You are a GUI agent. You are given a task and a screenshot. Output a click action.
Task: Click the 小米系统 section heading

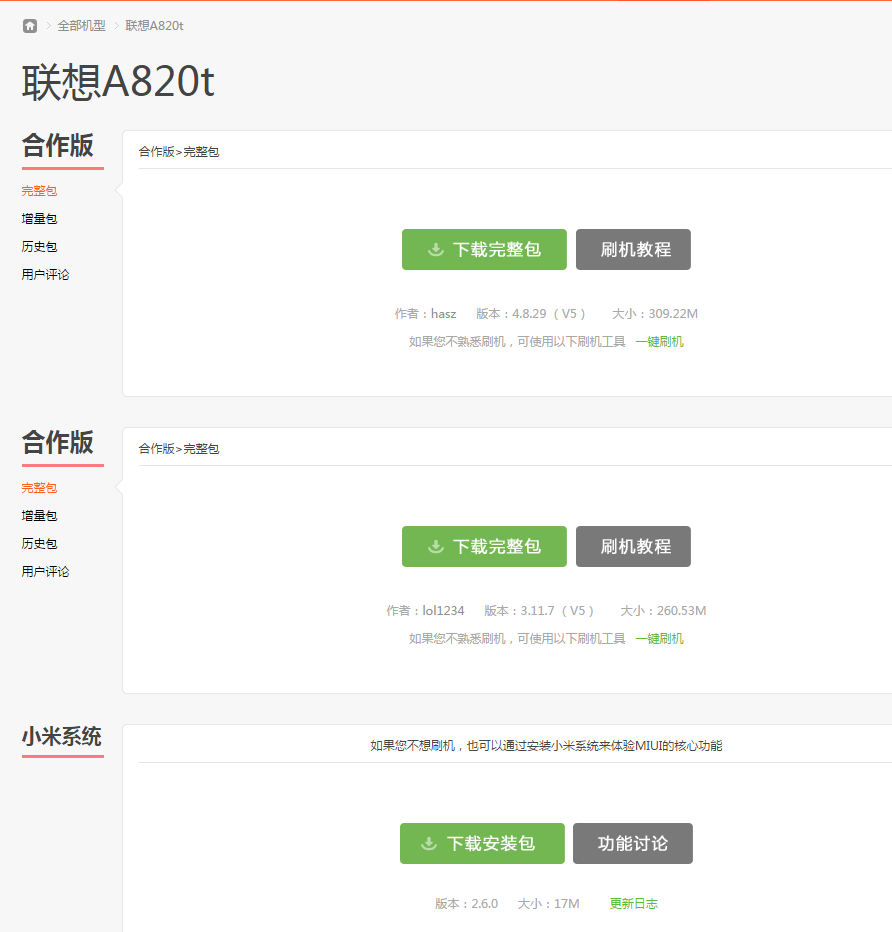coord(62,736)
